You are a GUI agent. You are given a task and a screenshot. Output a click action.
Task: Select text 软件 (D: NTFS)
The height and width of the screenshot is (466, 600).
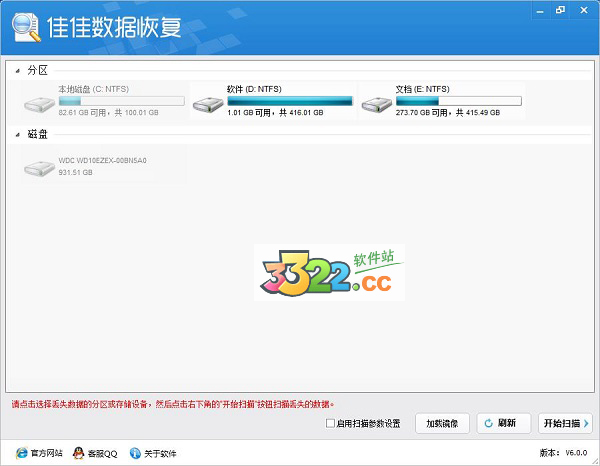(x=254, y=89)
